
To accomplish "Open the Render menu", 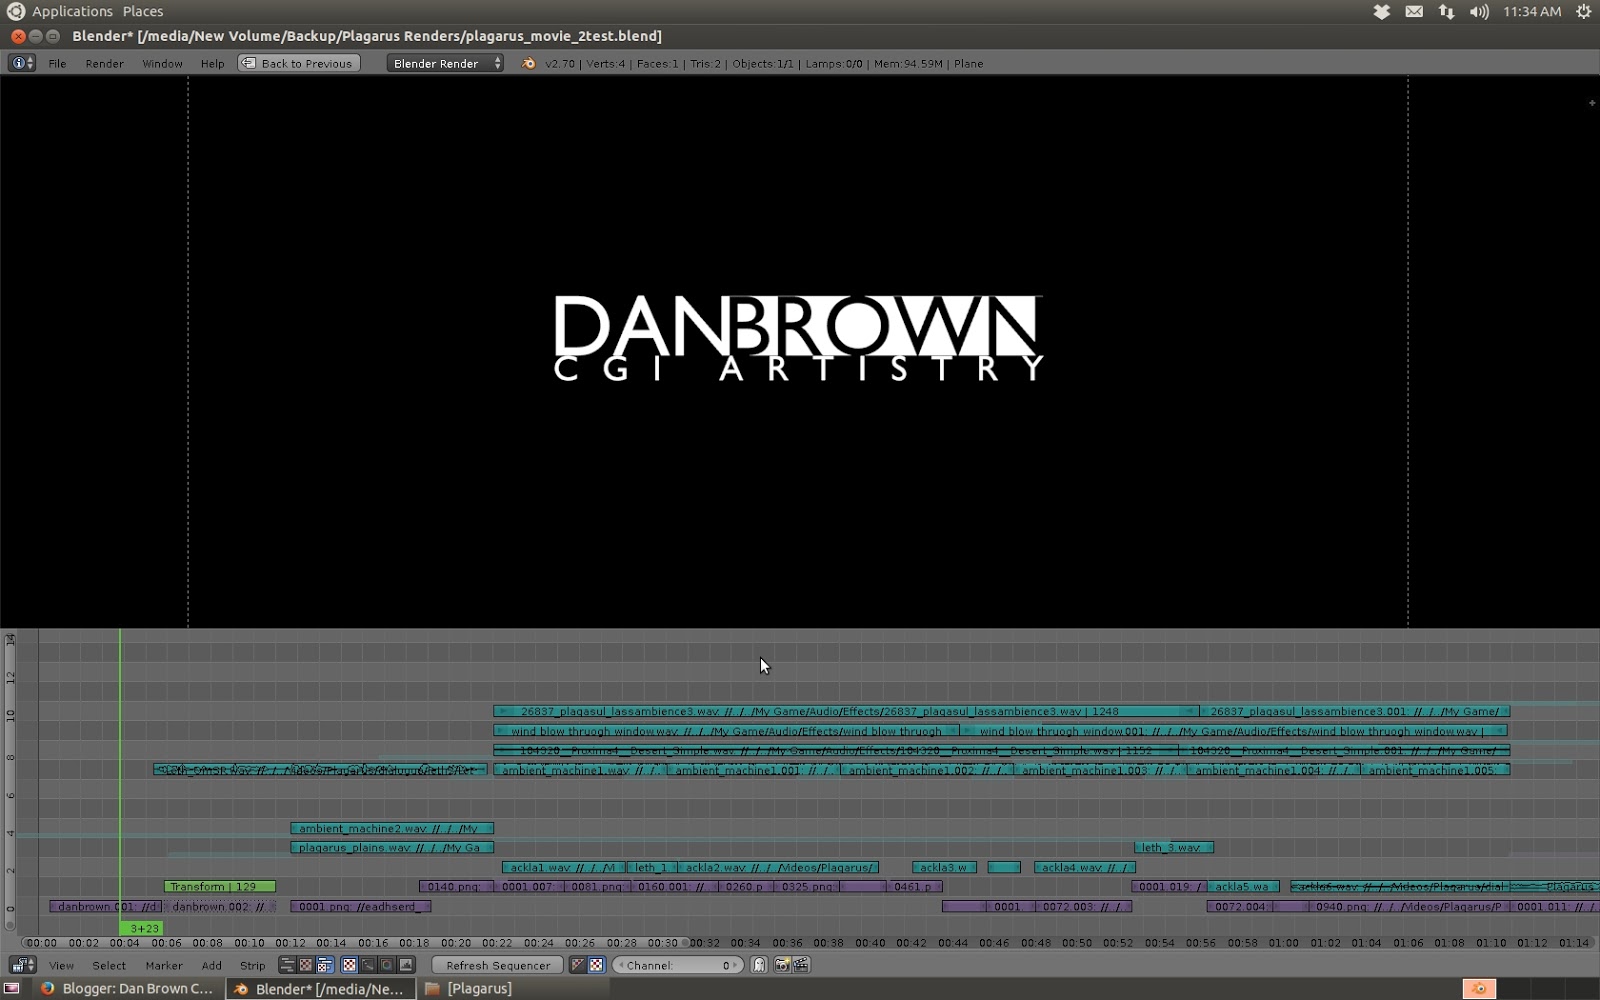I will pos(104,63).
